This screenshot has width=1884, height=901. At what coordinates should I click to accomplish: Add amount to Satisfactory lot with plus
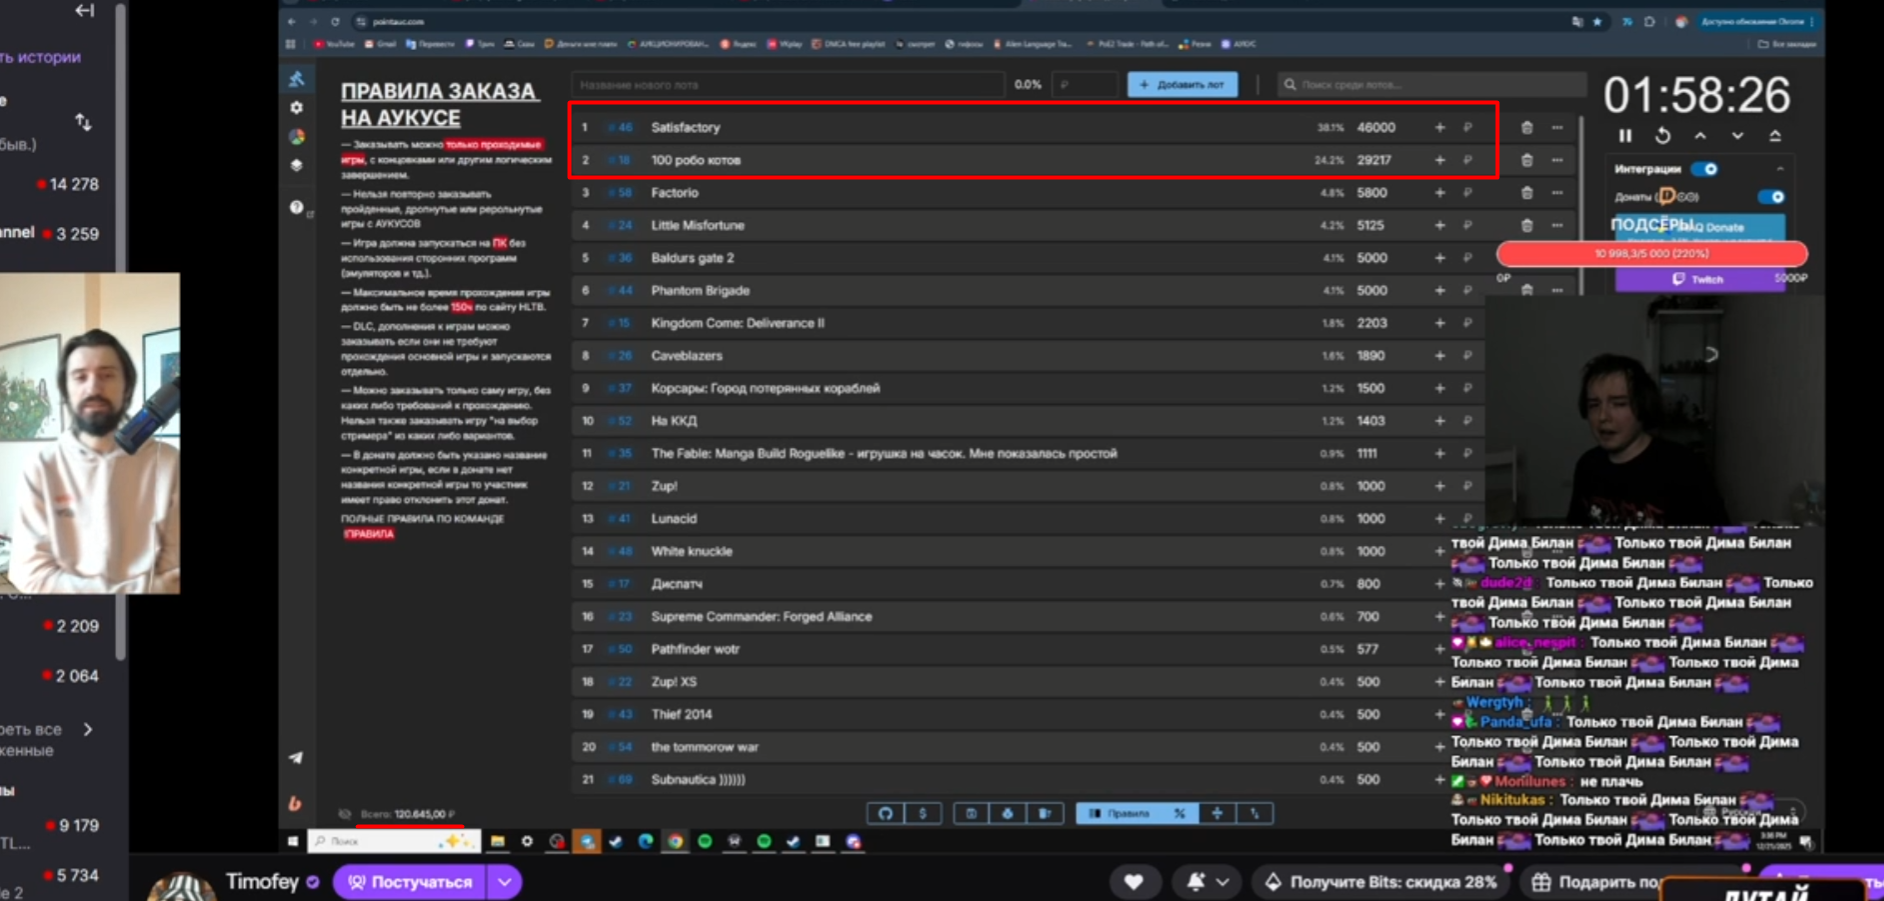1440,127
